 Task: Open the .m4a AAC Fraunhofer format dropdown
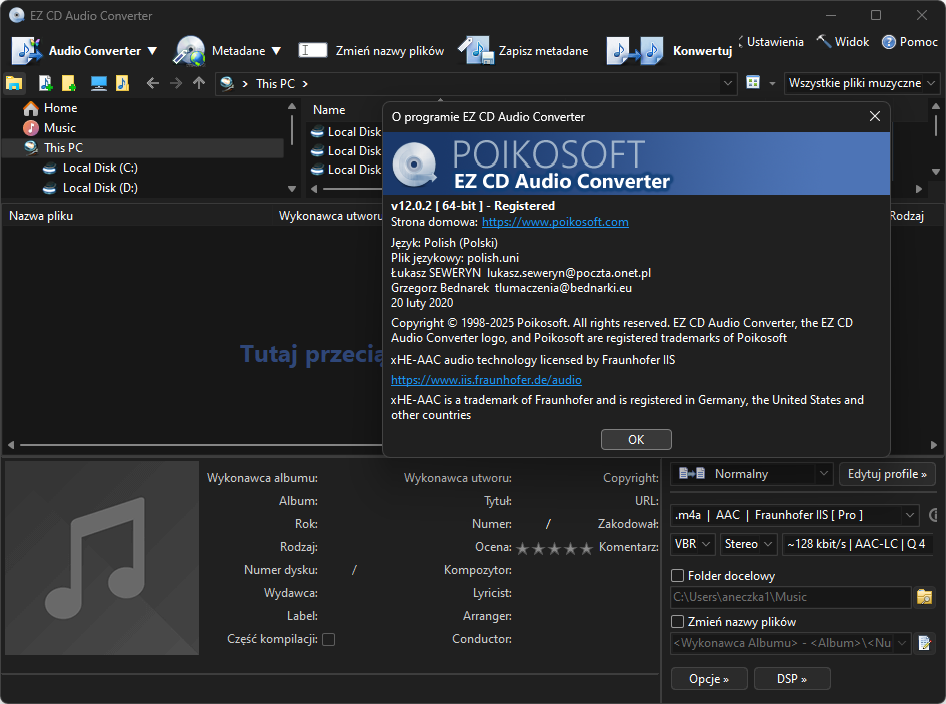click(x=795, y=515)
